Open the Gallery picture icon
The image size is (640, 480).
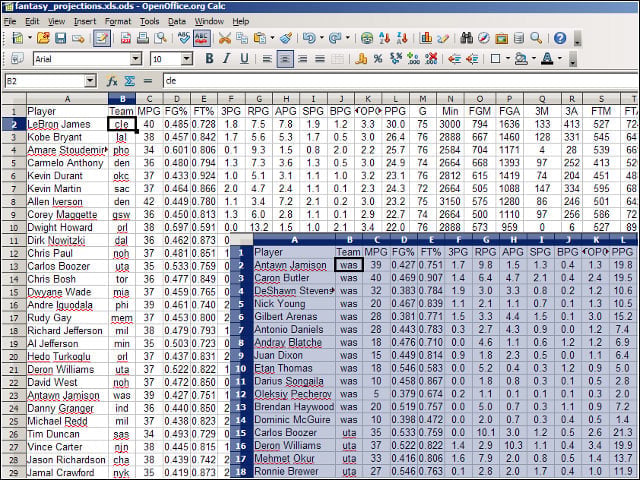(501, 39)
